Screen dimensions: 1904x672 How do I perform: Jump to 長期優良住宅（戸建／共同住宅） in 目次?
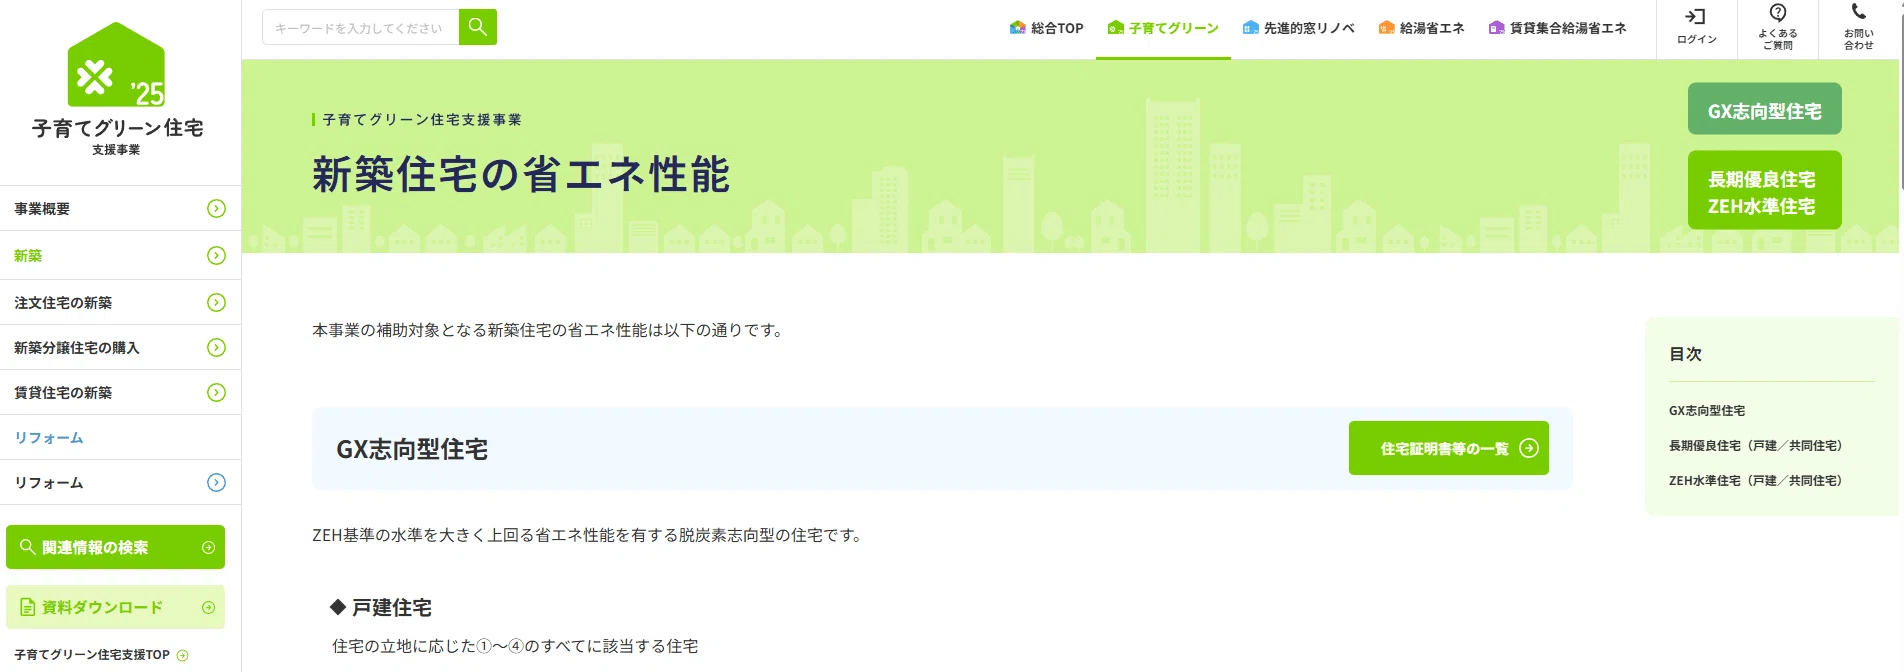click(1755, 446)
